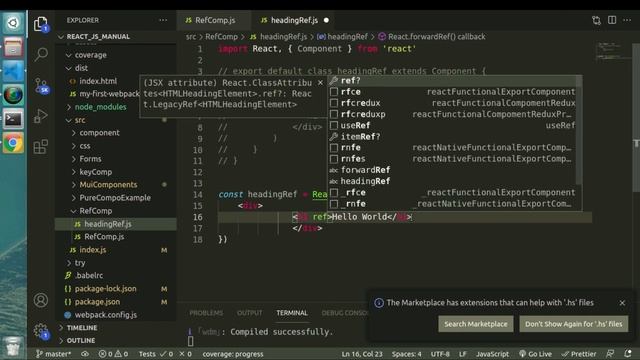
Task: Open Terminal from the dock
Action: (x=13, y=119)
